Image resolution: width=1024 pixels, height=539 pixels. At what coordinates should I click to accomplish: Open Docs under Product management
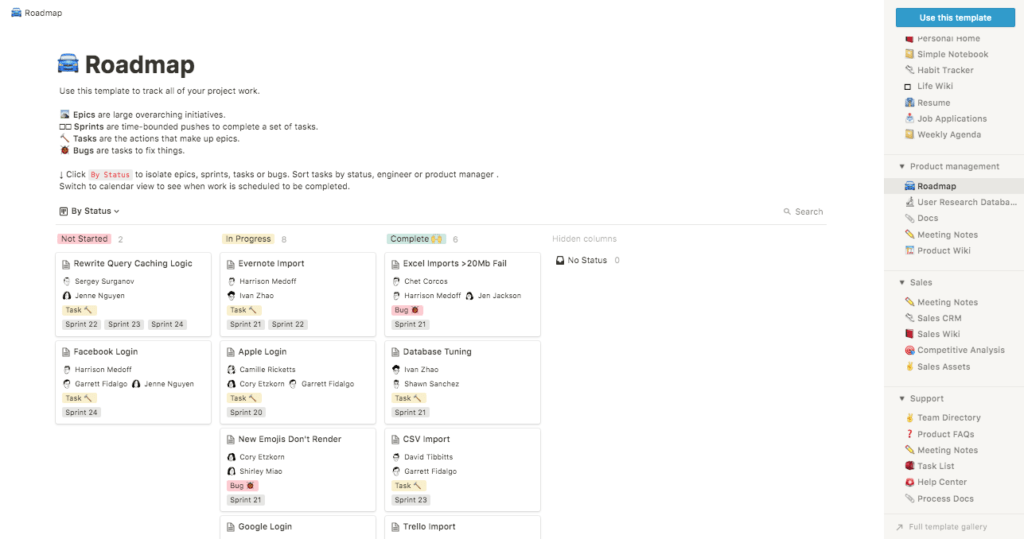[927, 218]
